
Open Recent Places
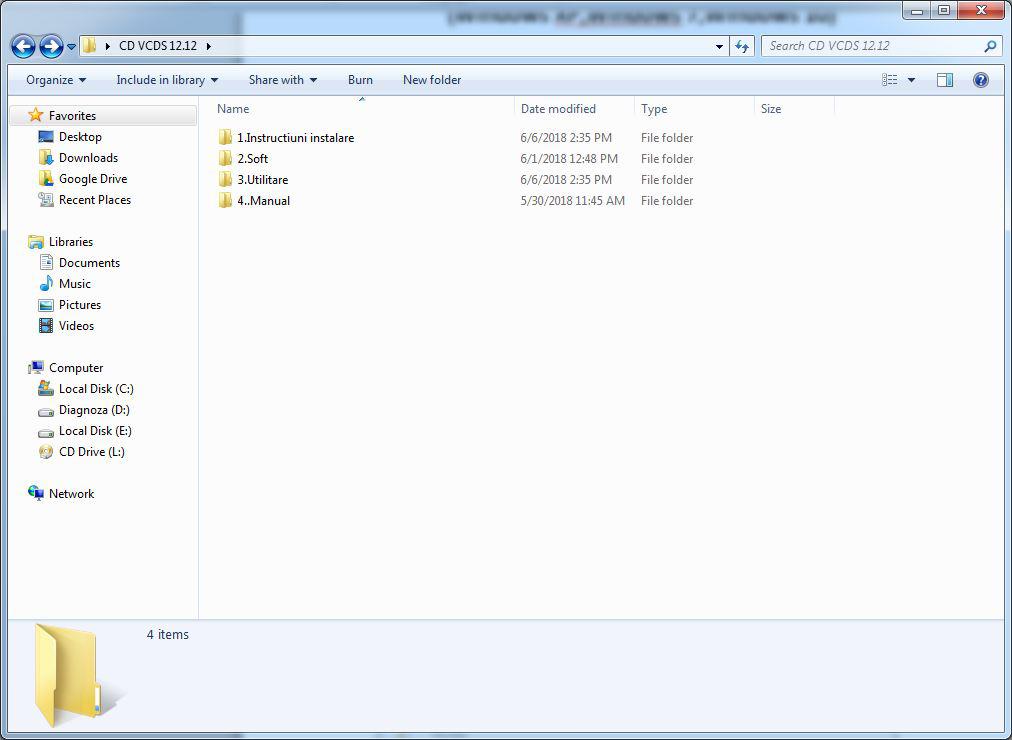click(x=95, y=200)
